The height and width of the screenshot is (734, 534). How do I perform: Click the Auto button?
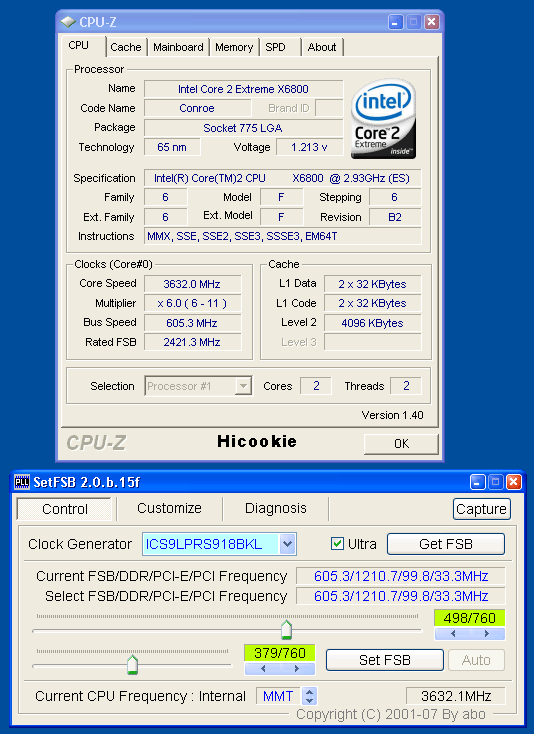click(476, 660)
